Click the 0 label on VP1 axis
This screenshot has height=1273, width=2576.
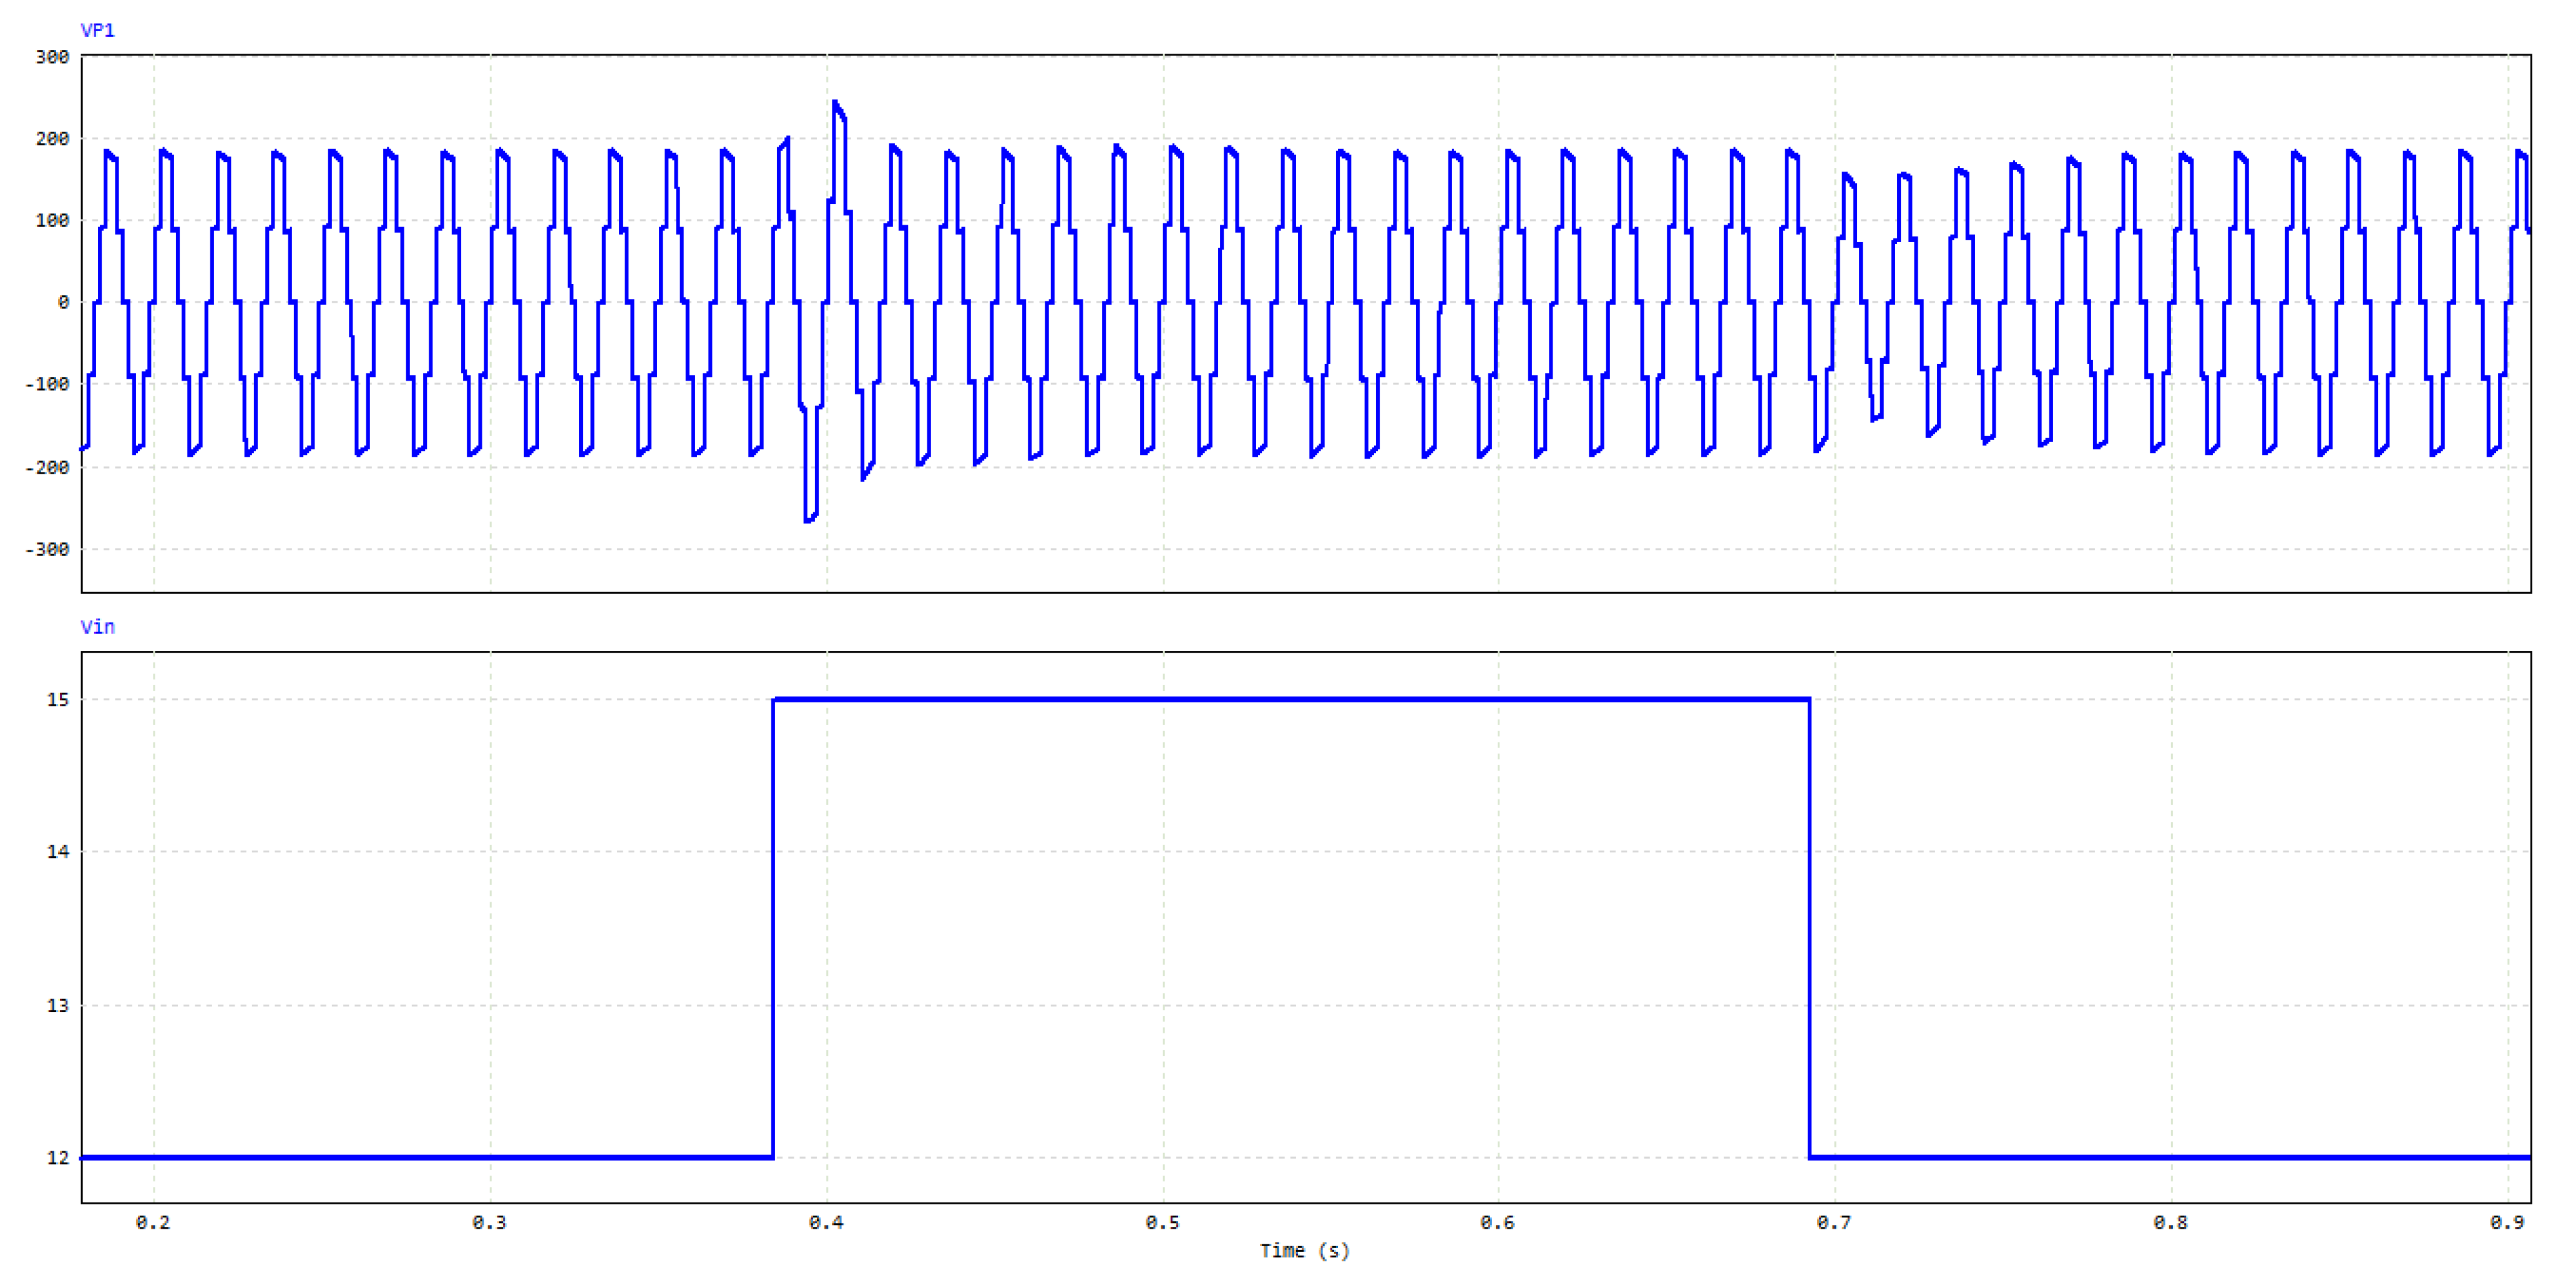[x=63, y=302]
